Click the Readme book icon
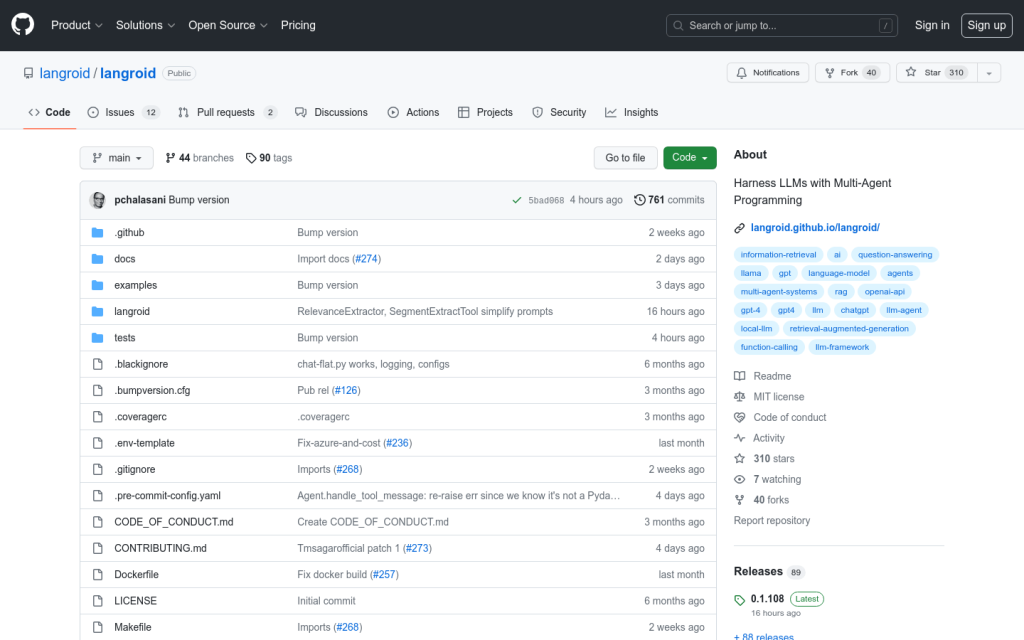The image size is (1024, 640). tap(739, 376)
